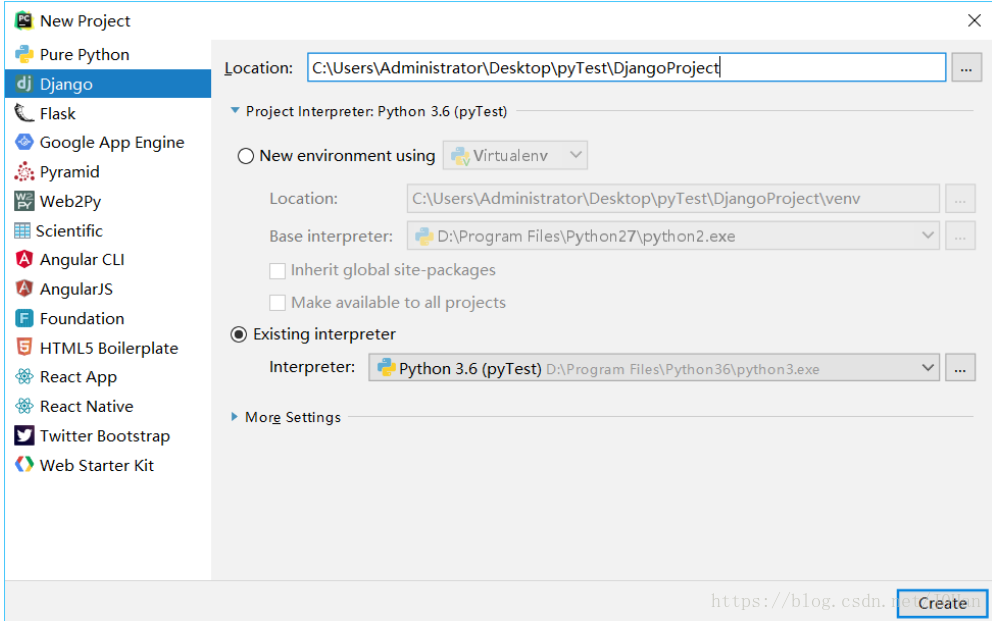992x621 pixels.
Task: Click the Flask horn icon
Action: coord(24,113)
